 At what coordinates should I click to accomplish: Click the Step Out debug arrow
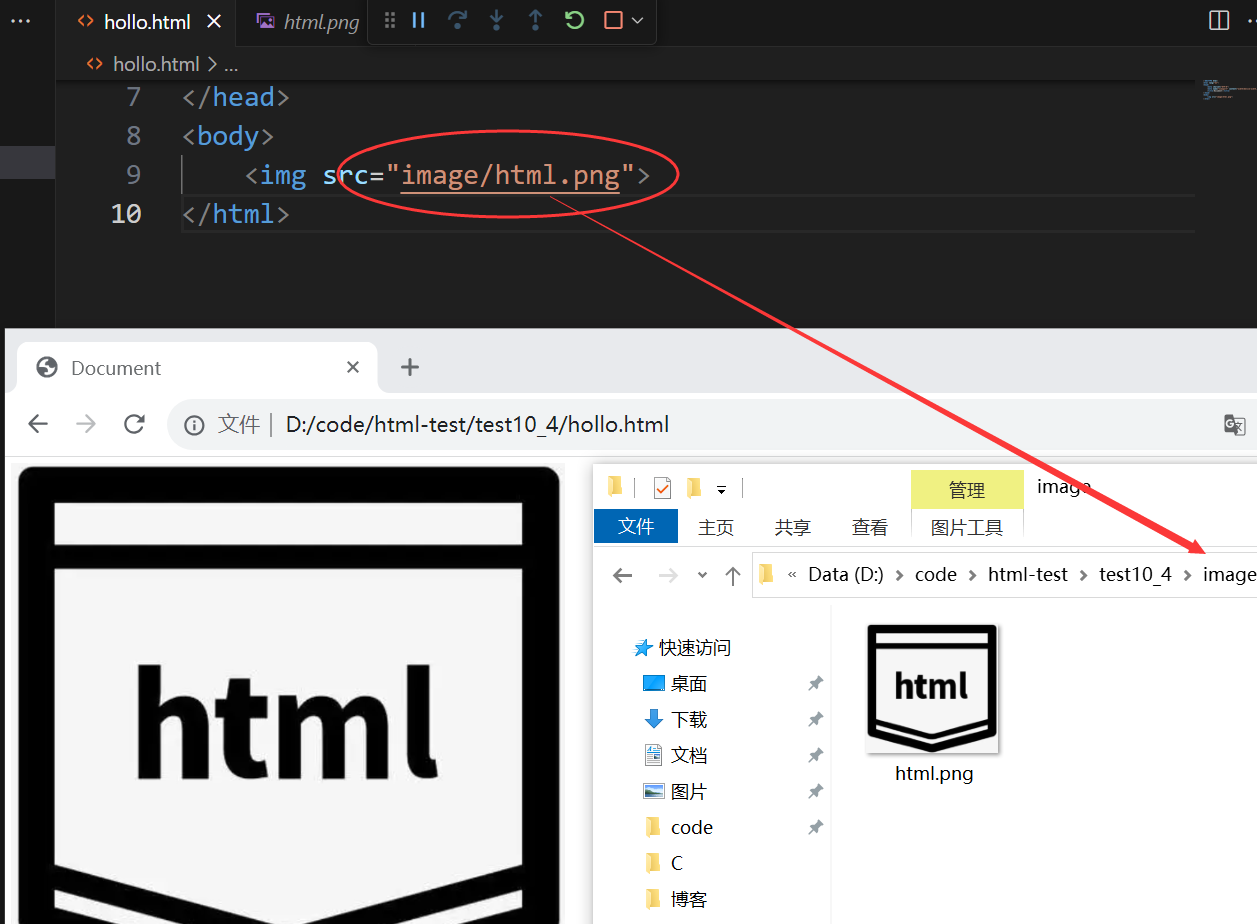[535, 20]
